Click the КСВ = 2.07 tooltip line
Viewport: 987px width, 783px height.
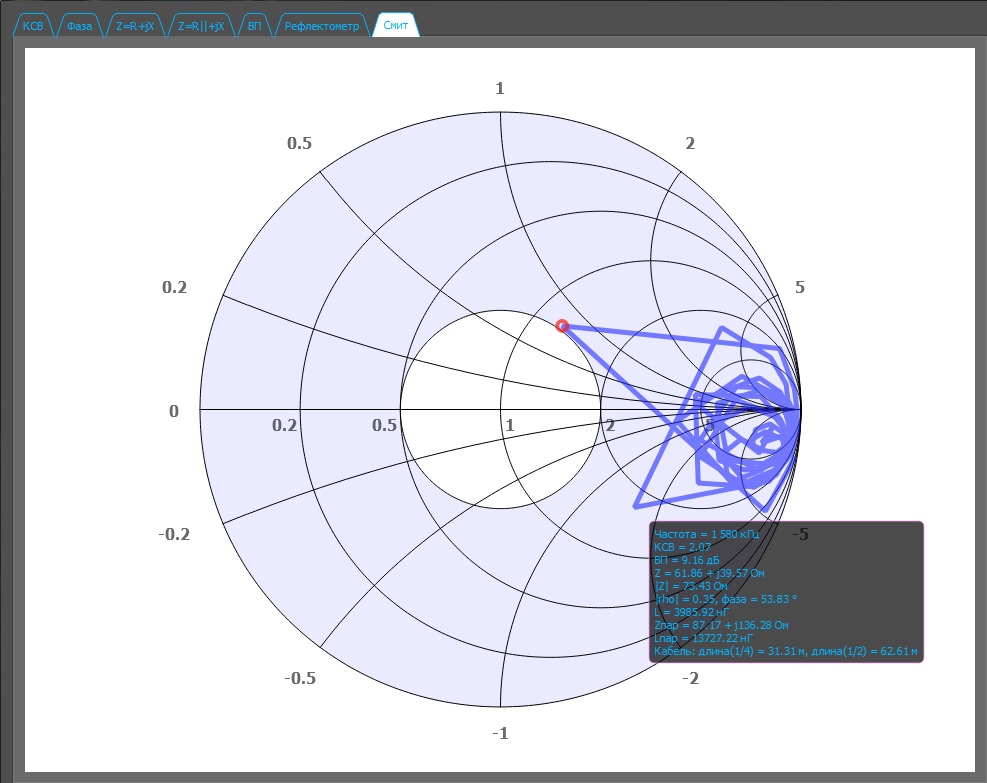click(x=682, y=548)
